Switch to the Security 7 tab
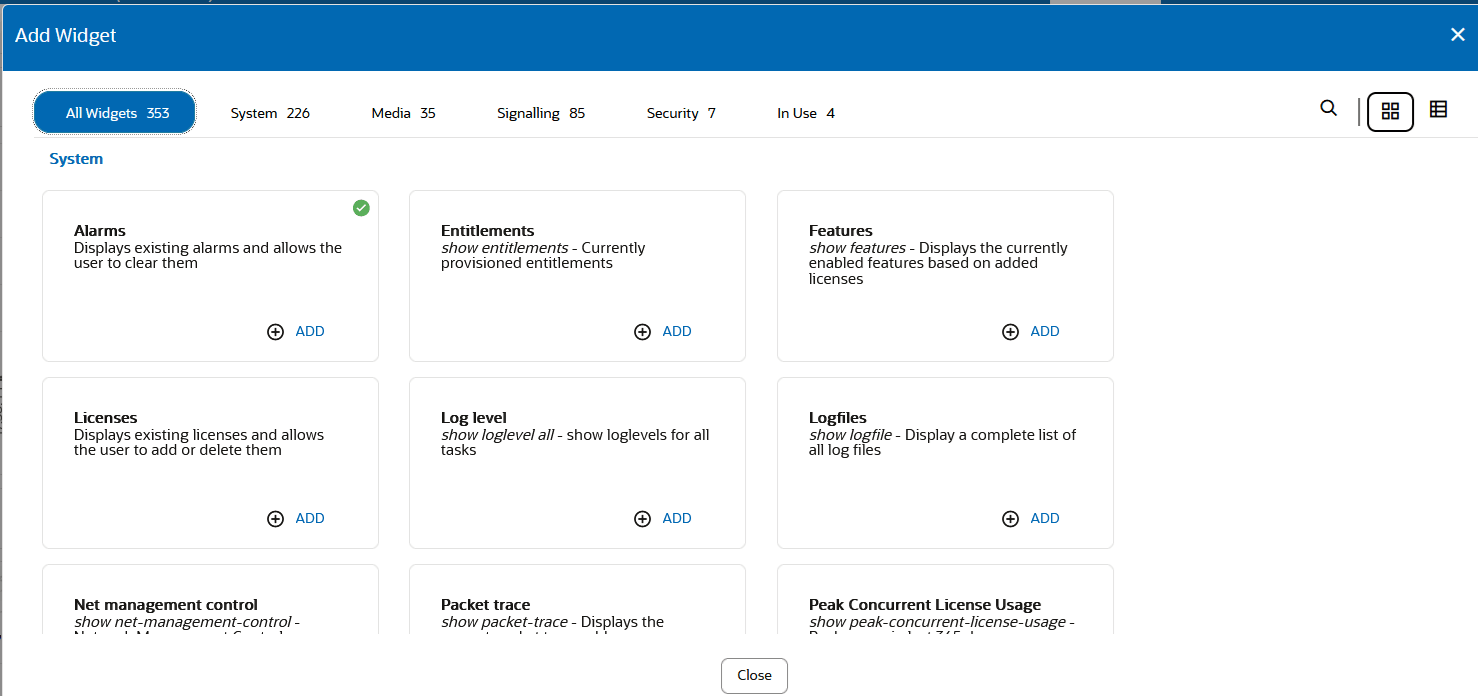Viewport: 1478px width, 696px height. [x=681, y=113]
